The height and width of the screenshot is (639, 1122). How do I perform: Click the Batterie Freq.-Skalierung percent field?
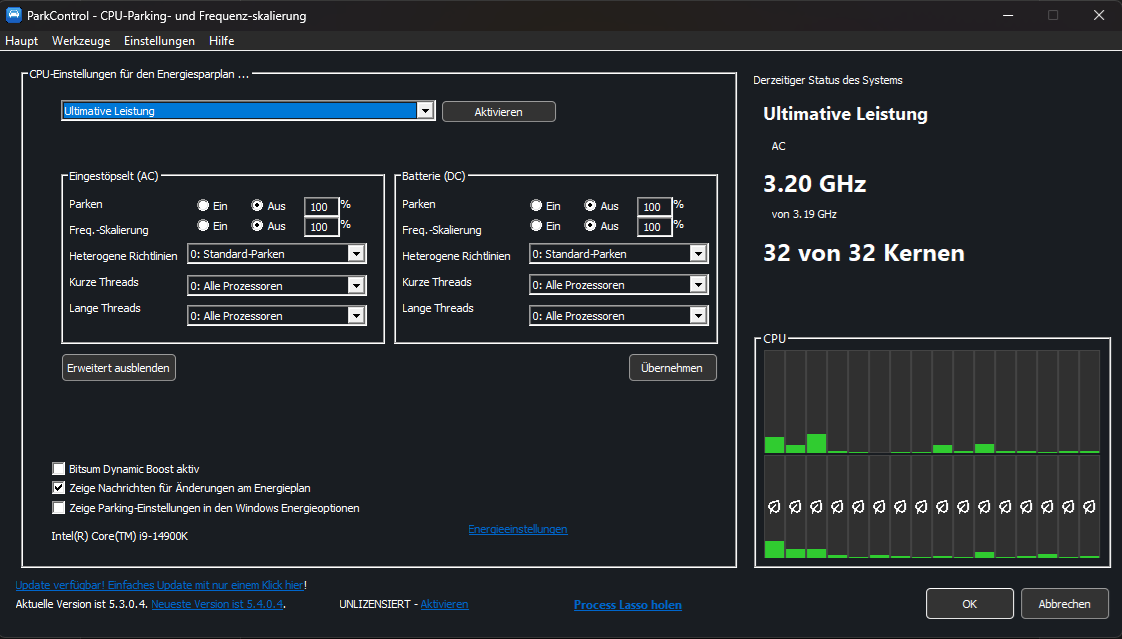click(x=654, y=227)
